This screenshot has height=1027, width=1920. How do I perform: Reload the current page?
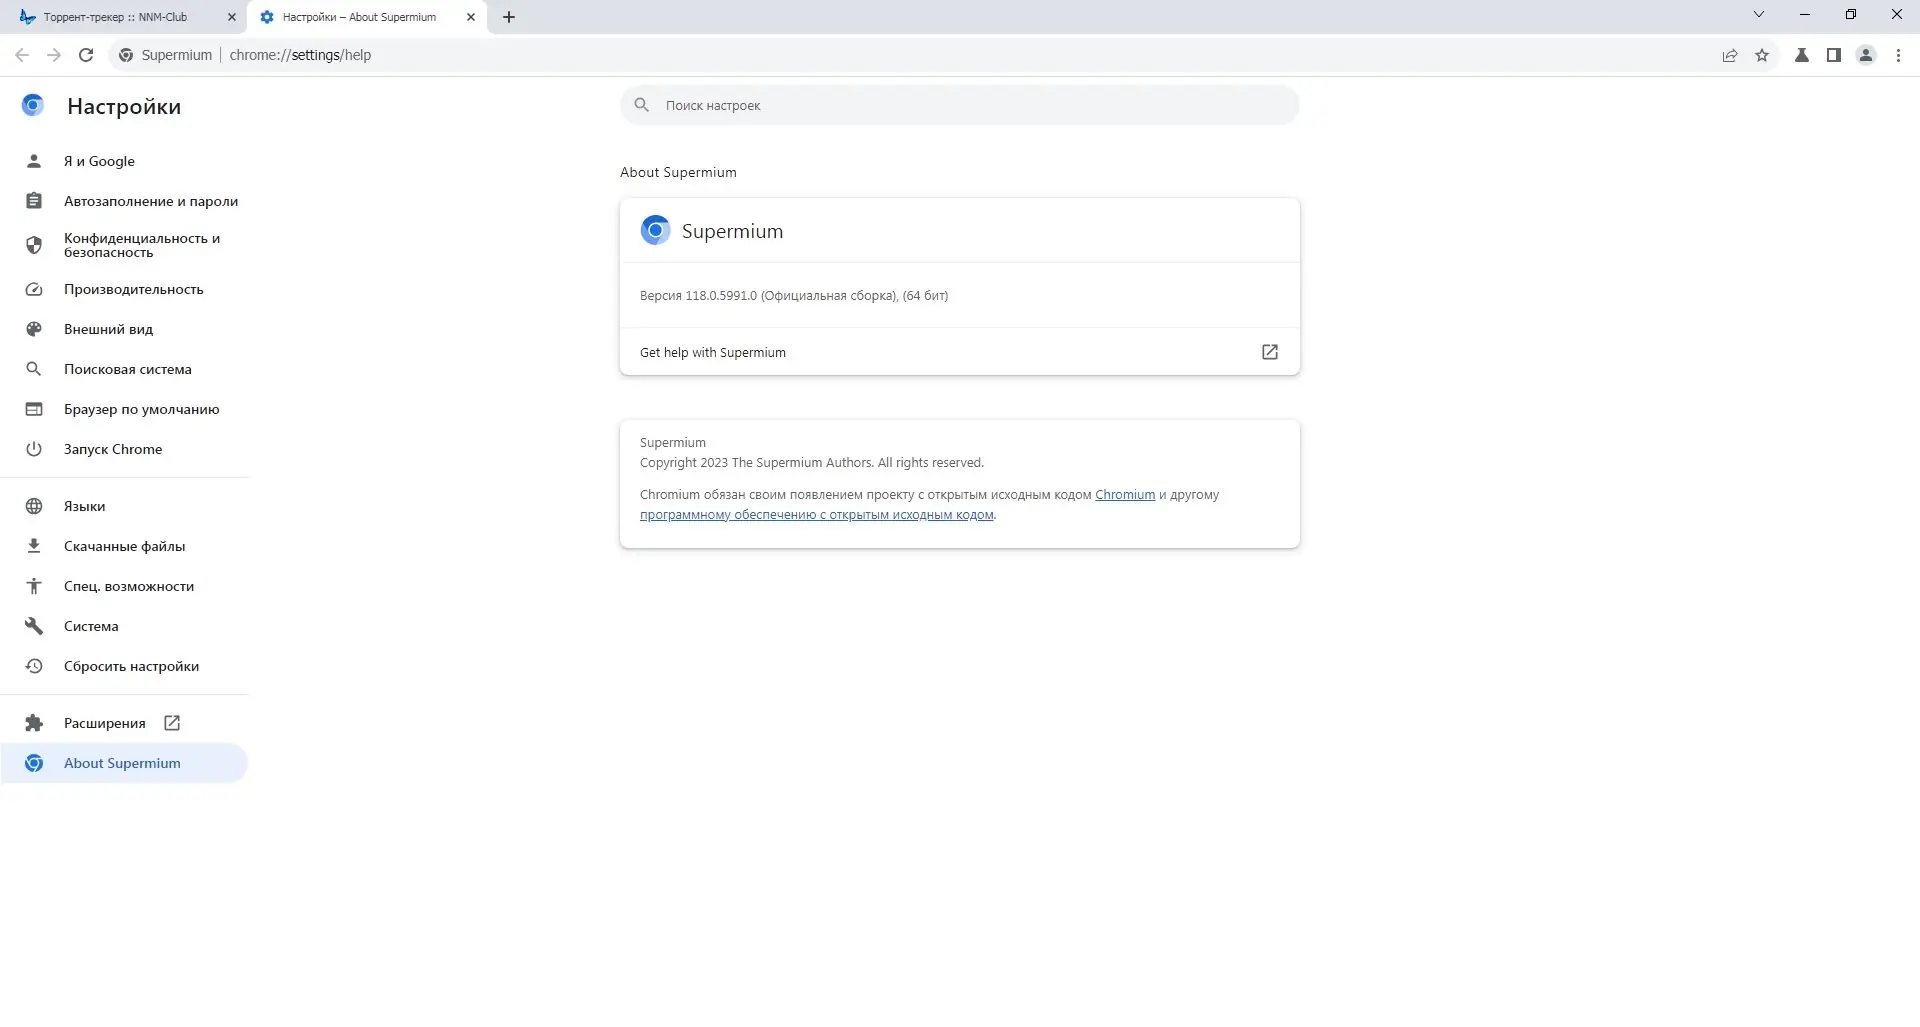tap(86, 55)
